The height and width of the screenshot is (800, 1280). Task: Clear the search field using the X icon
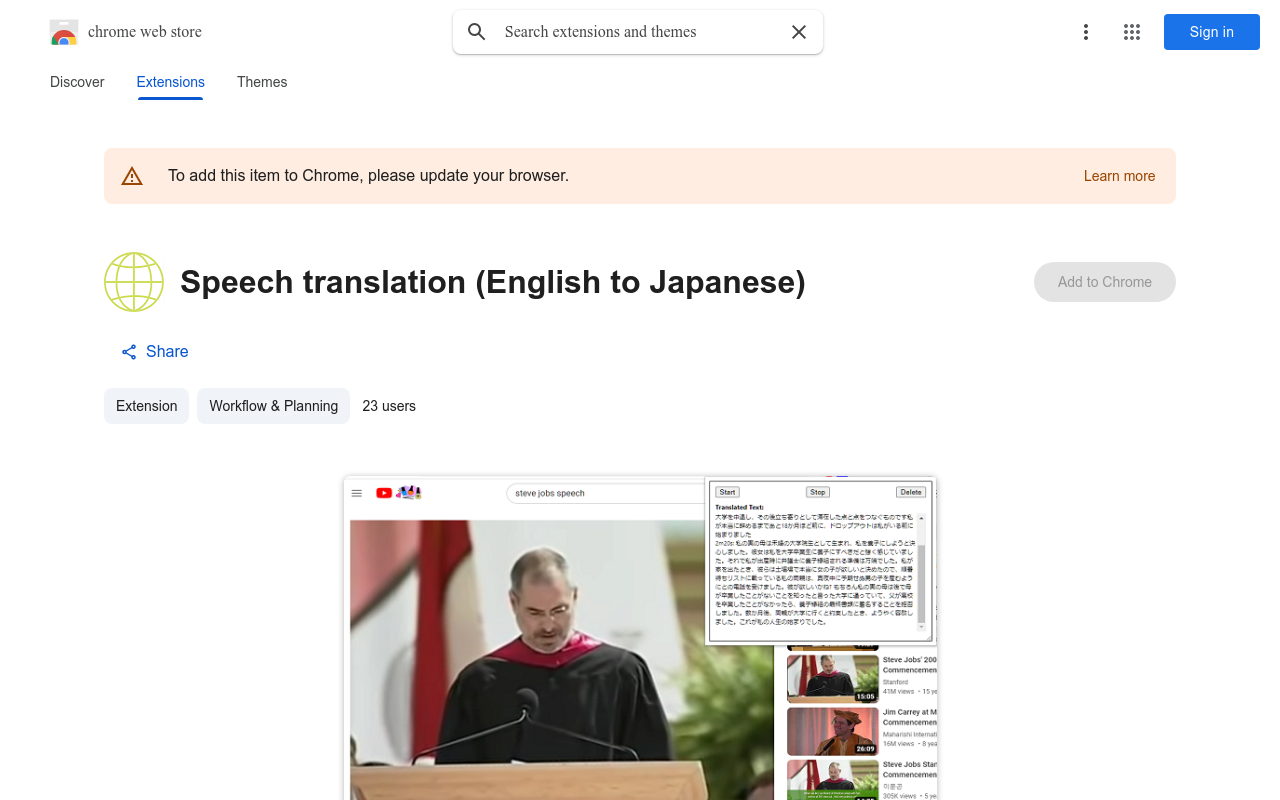tap(799, 32)
